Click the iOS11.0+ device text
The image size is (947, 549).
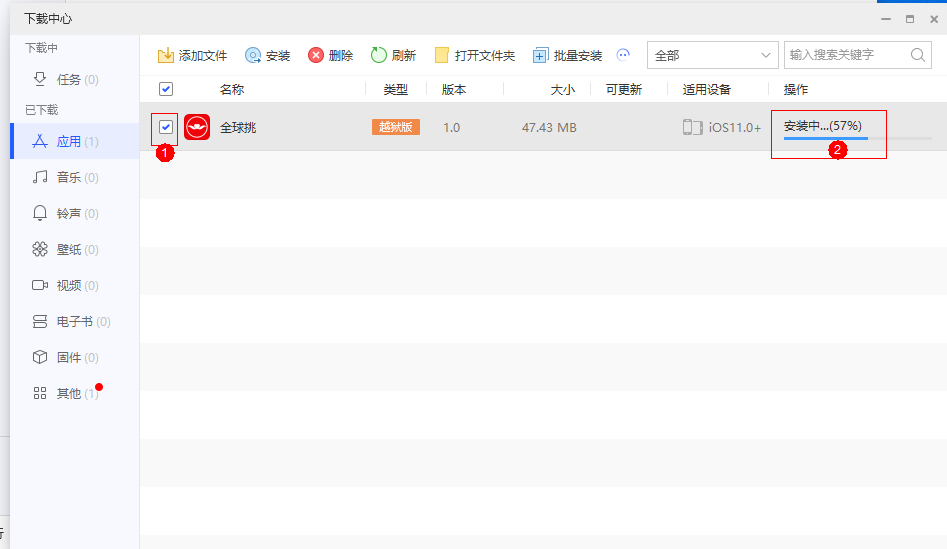(734, 127)
